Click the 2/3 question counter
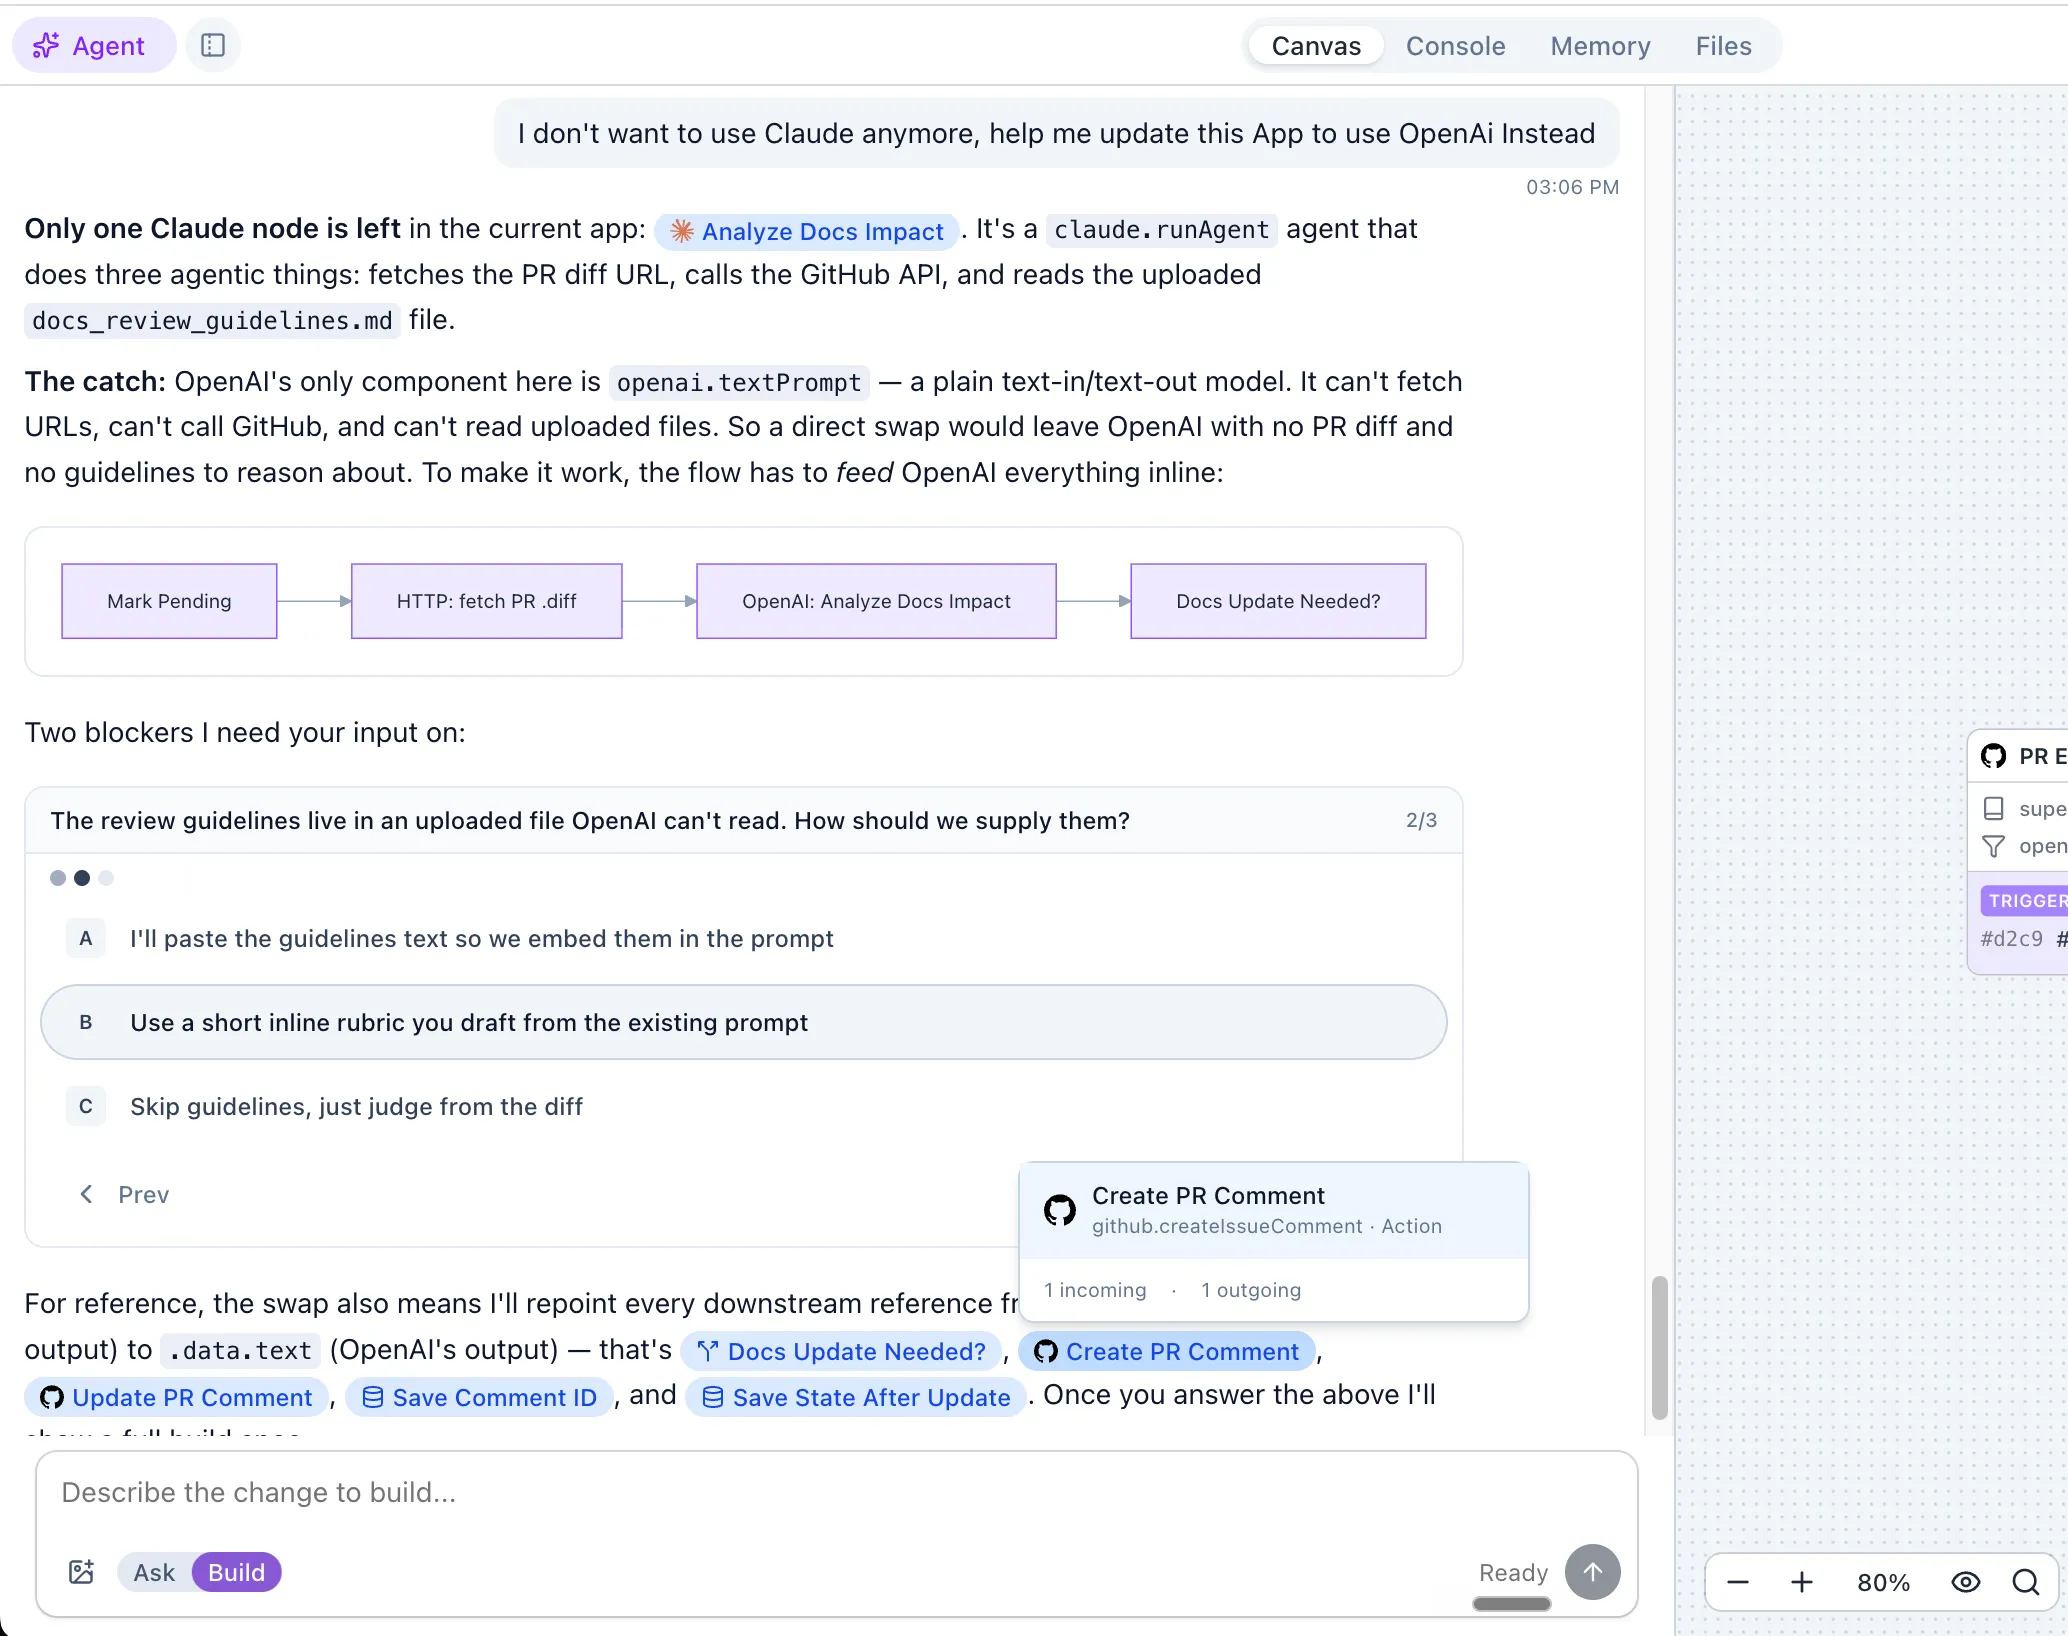This screenshot has width=2068, height=1636. point(1421,820)
